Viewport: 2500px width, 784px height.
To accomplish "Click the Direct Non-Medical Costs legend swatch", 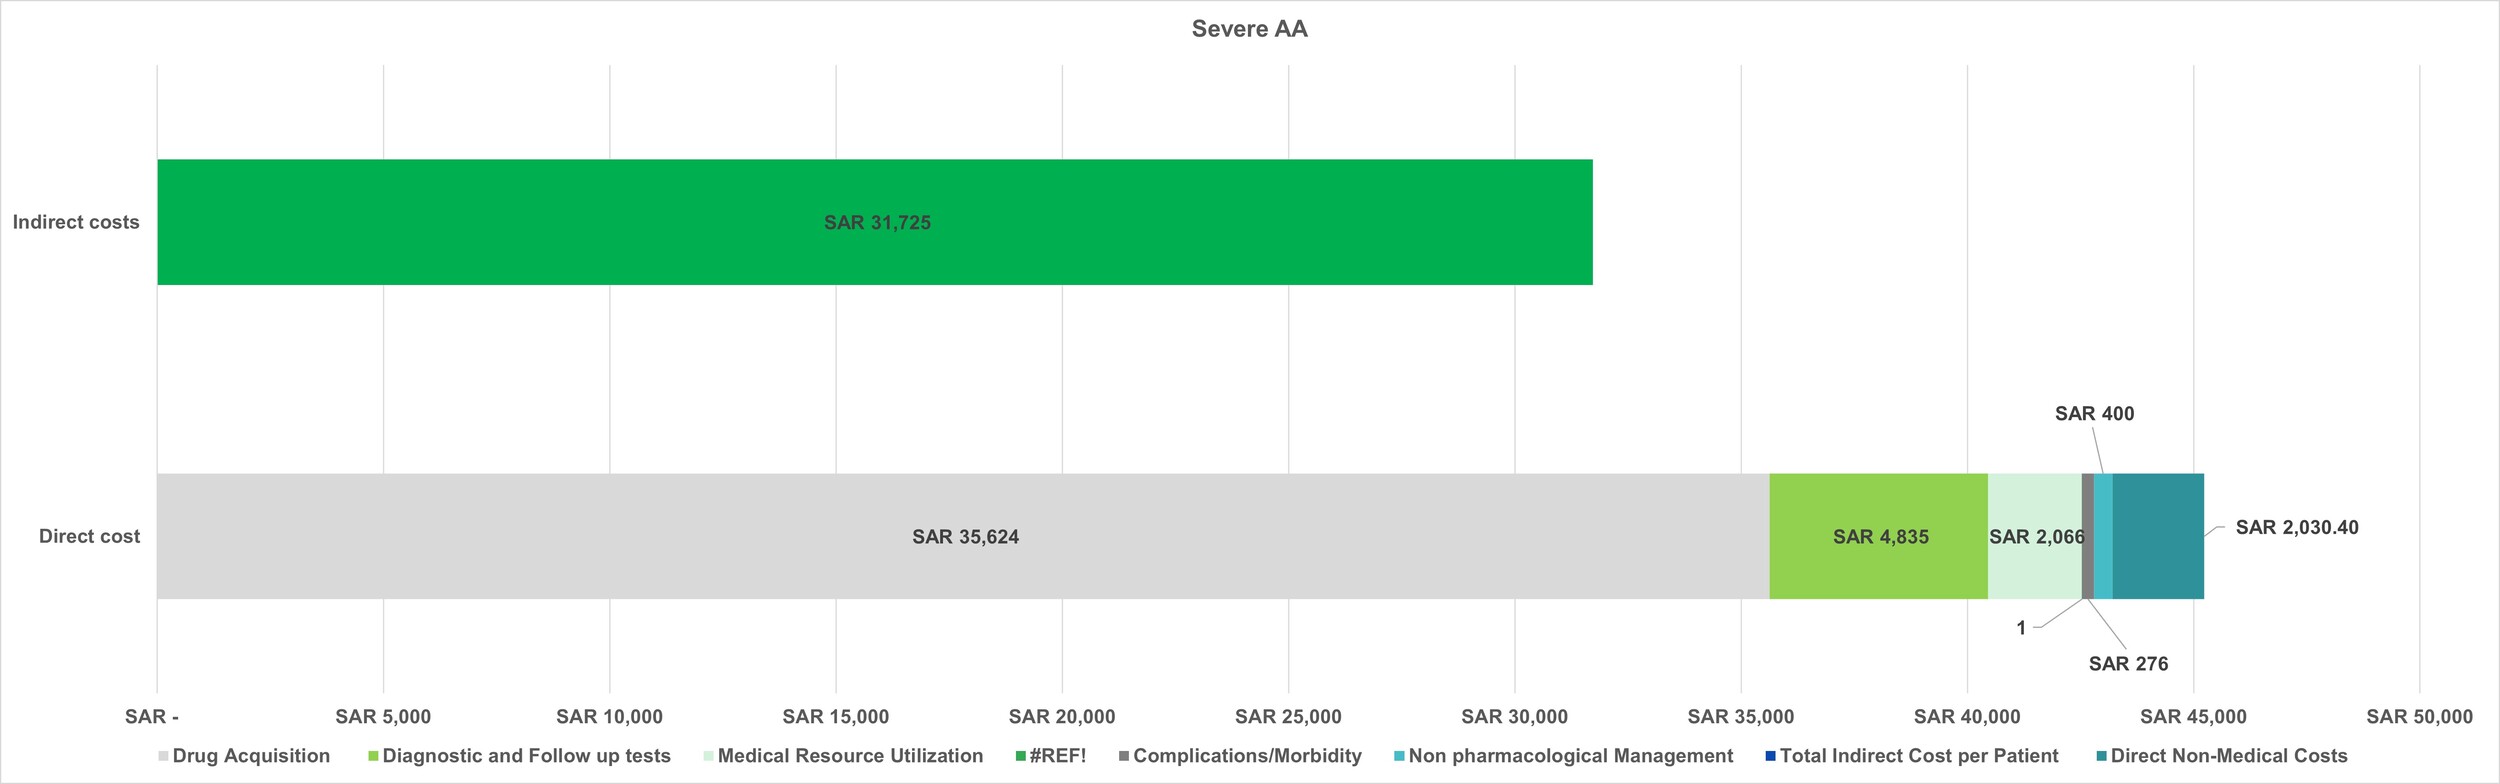I will pyautogui.click(x=2102, y=757).
